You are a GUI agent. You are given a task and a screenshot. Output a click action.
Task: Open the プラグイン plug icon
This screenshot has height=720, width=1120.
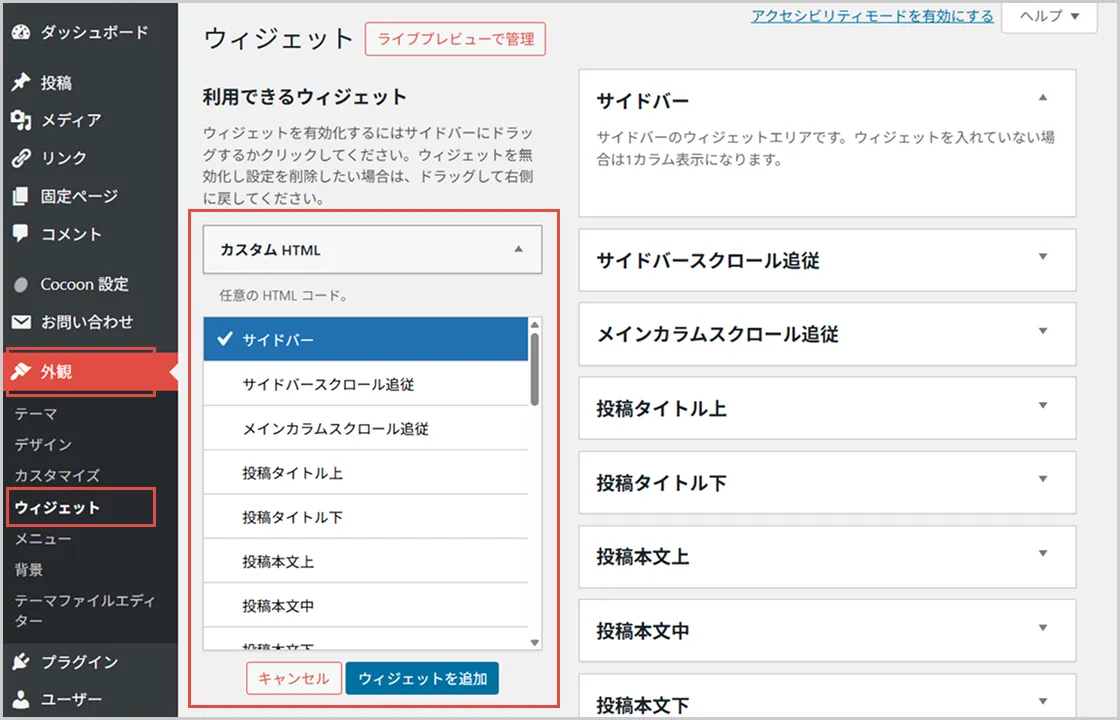22,662
